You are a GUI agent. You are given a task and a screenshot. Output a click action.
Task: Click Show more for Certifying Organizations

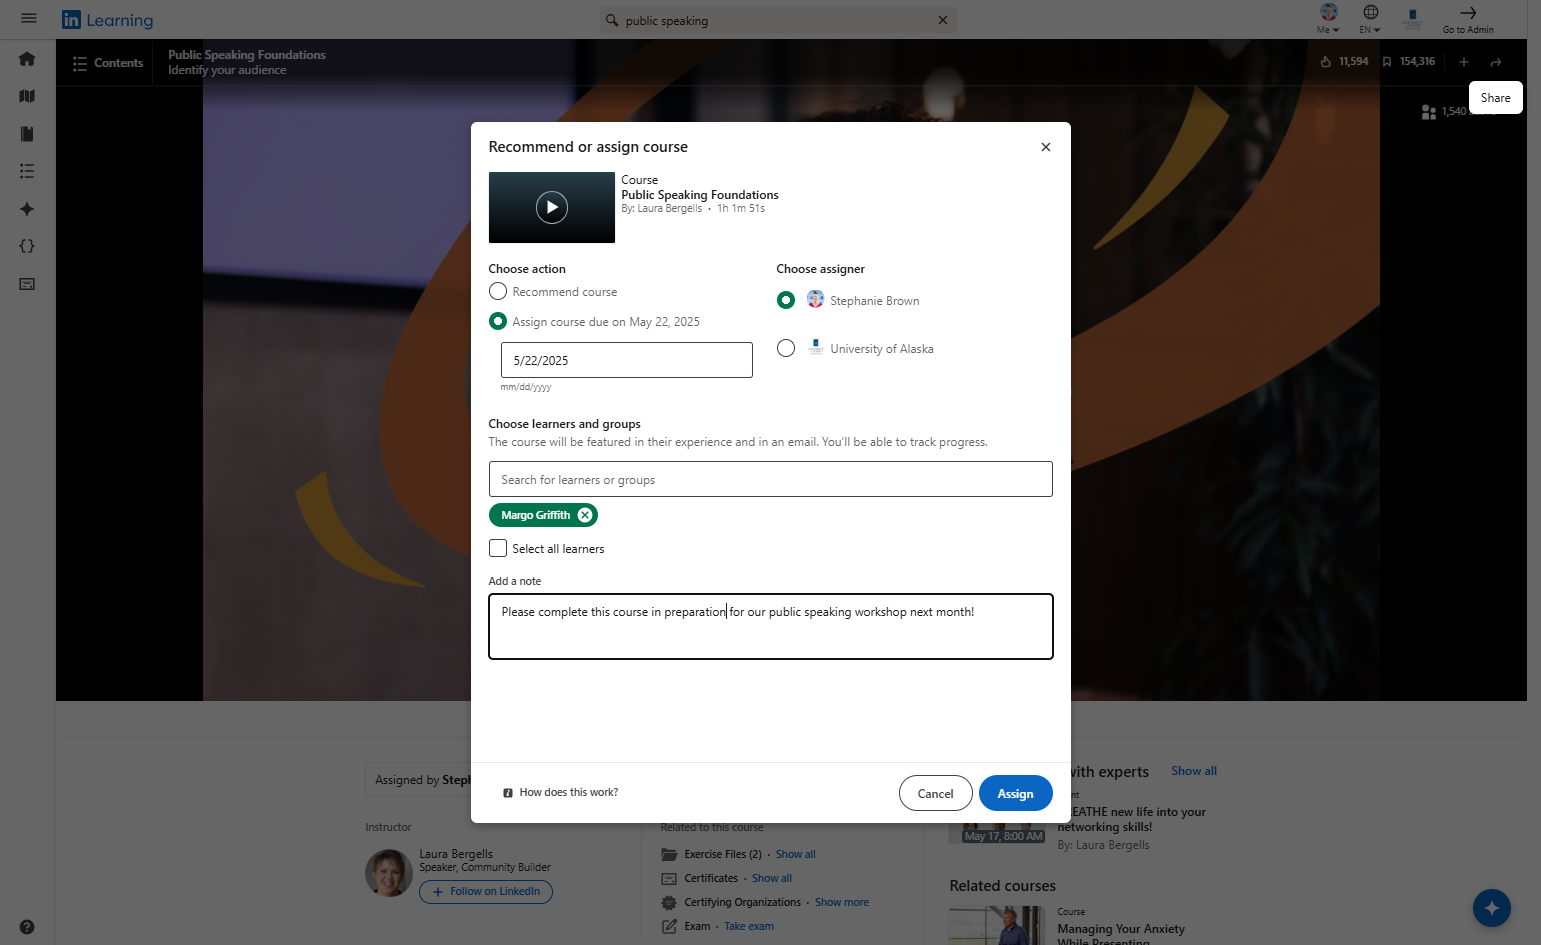(x=842, y=902)
